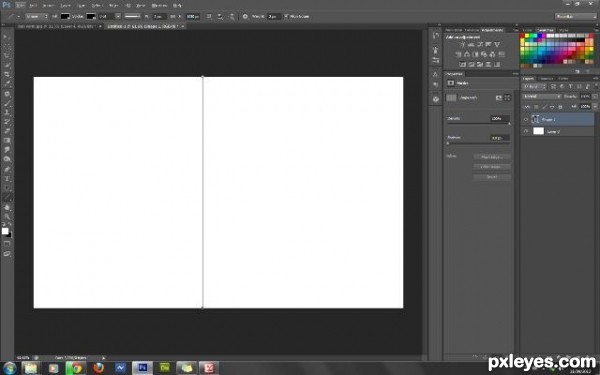Screen dimensions: 600x375
Task: Open the layer Opacity slider arrow
Action: tap(595, 96)
